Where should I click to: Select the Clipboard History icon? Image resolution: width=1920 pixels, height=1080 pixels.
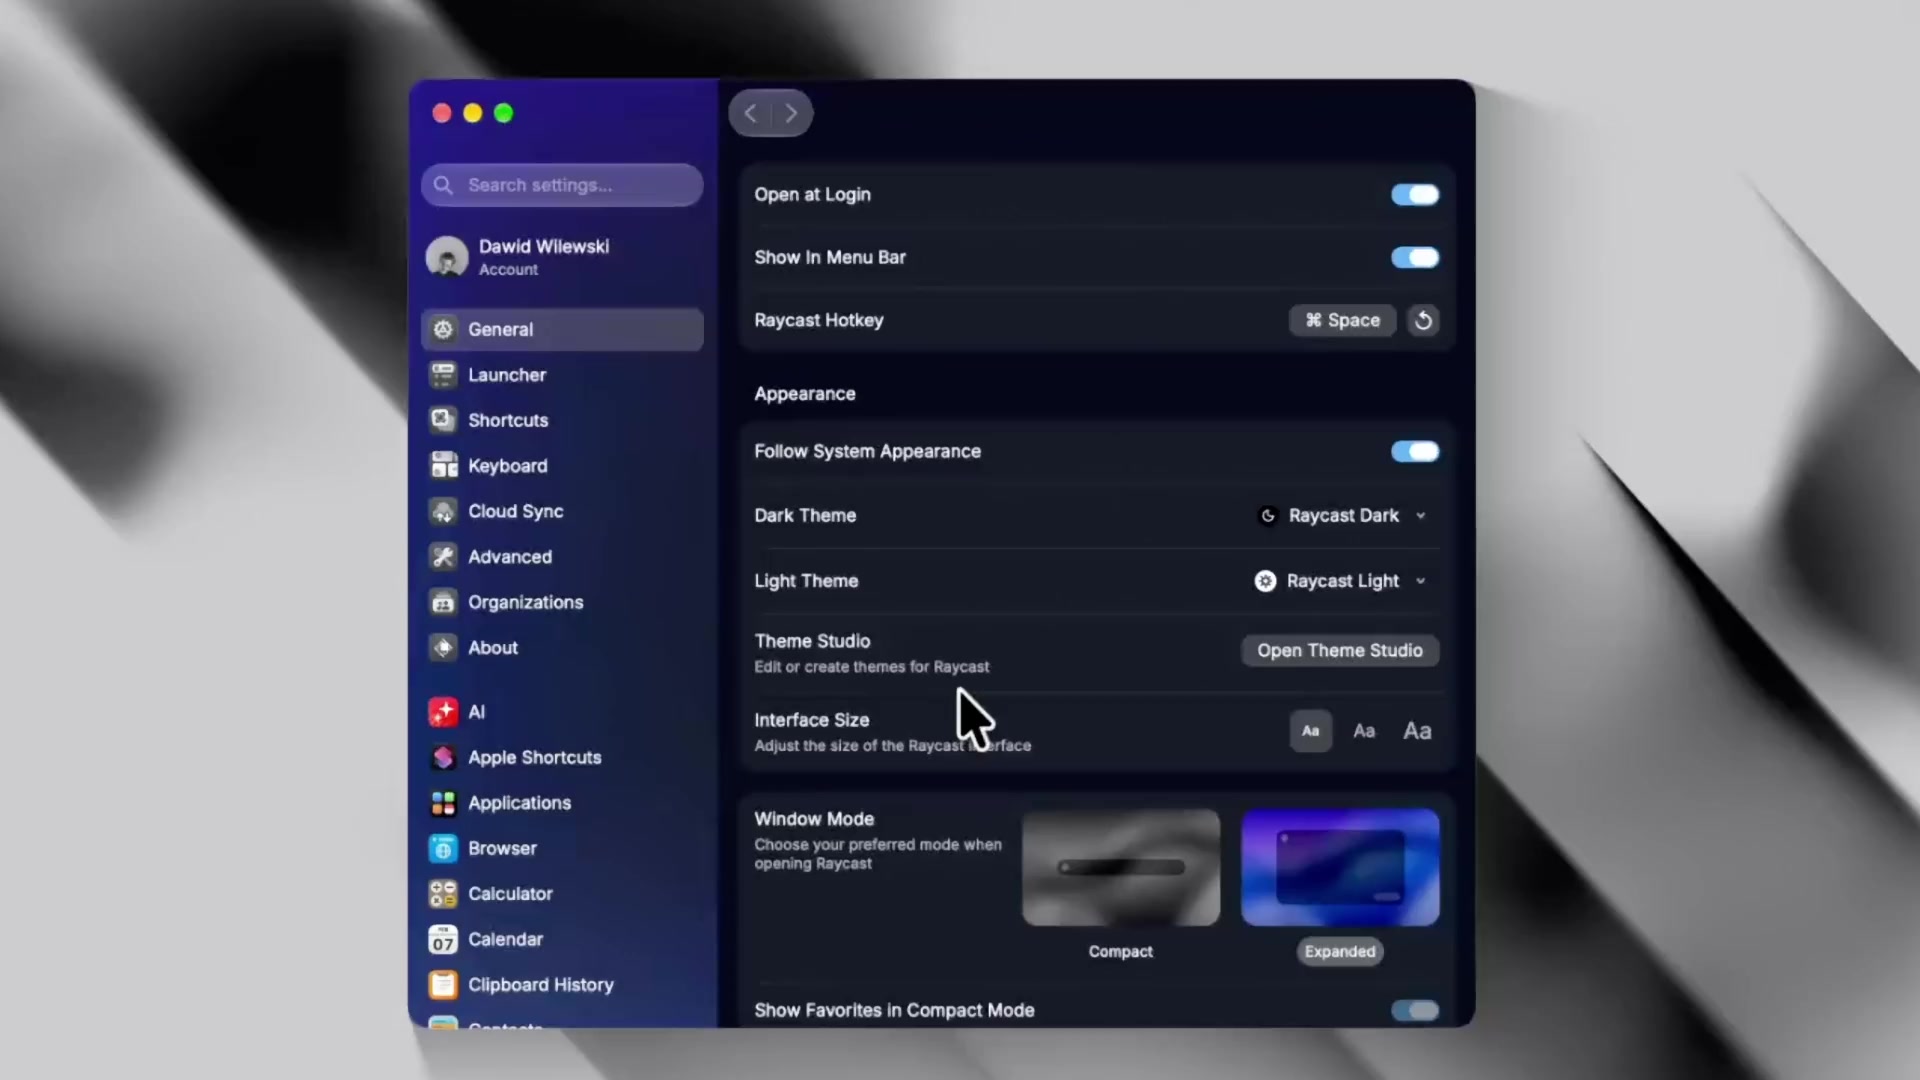pos(443,985)
